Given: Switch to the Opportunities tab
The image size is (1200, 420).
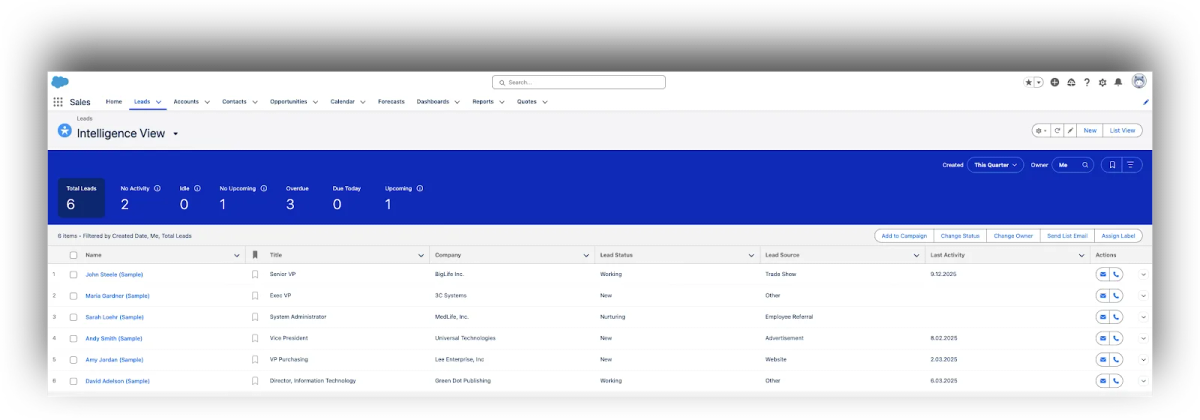Looking at the screenshot, I should click(289, 101).
